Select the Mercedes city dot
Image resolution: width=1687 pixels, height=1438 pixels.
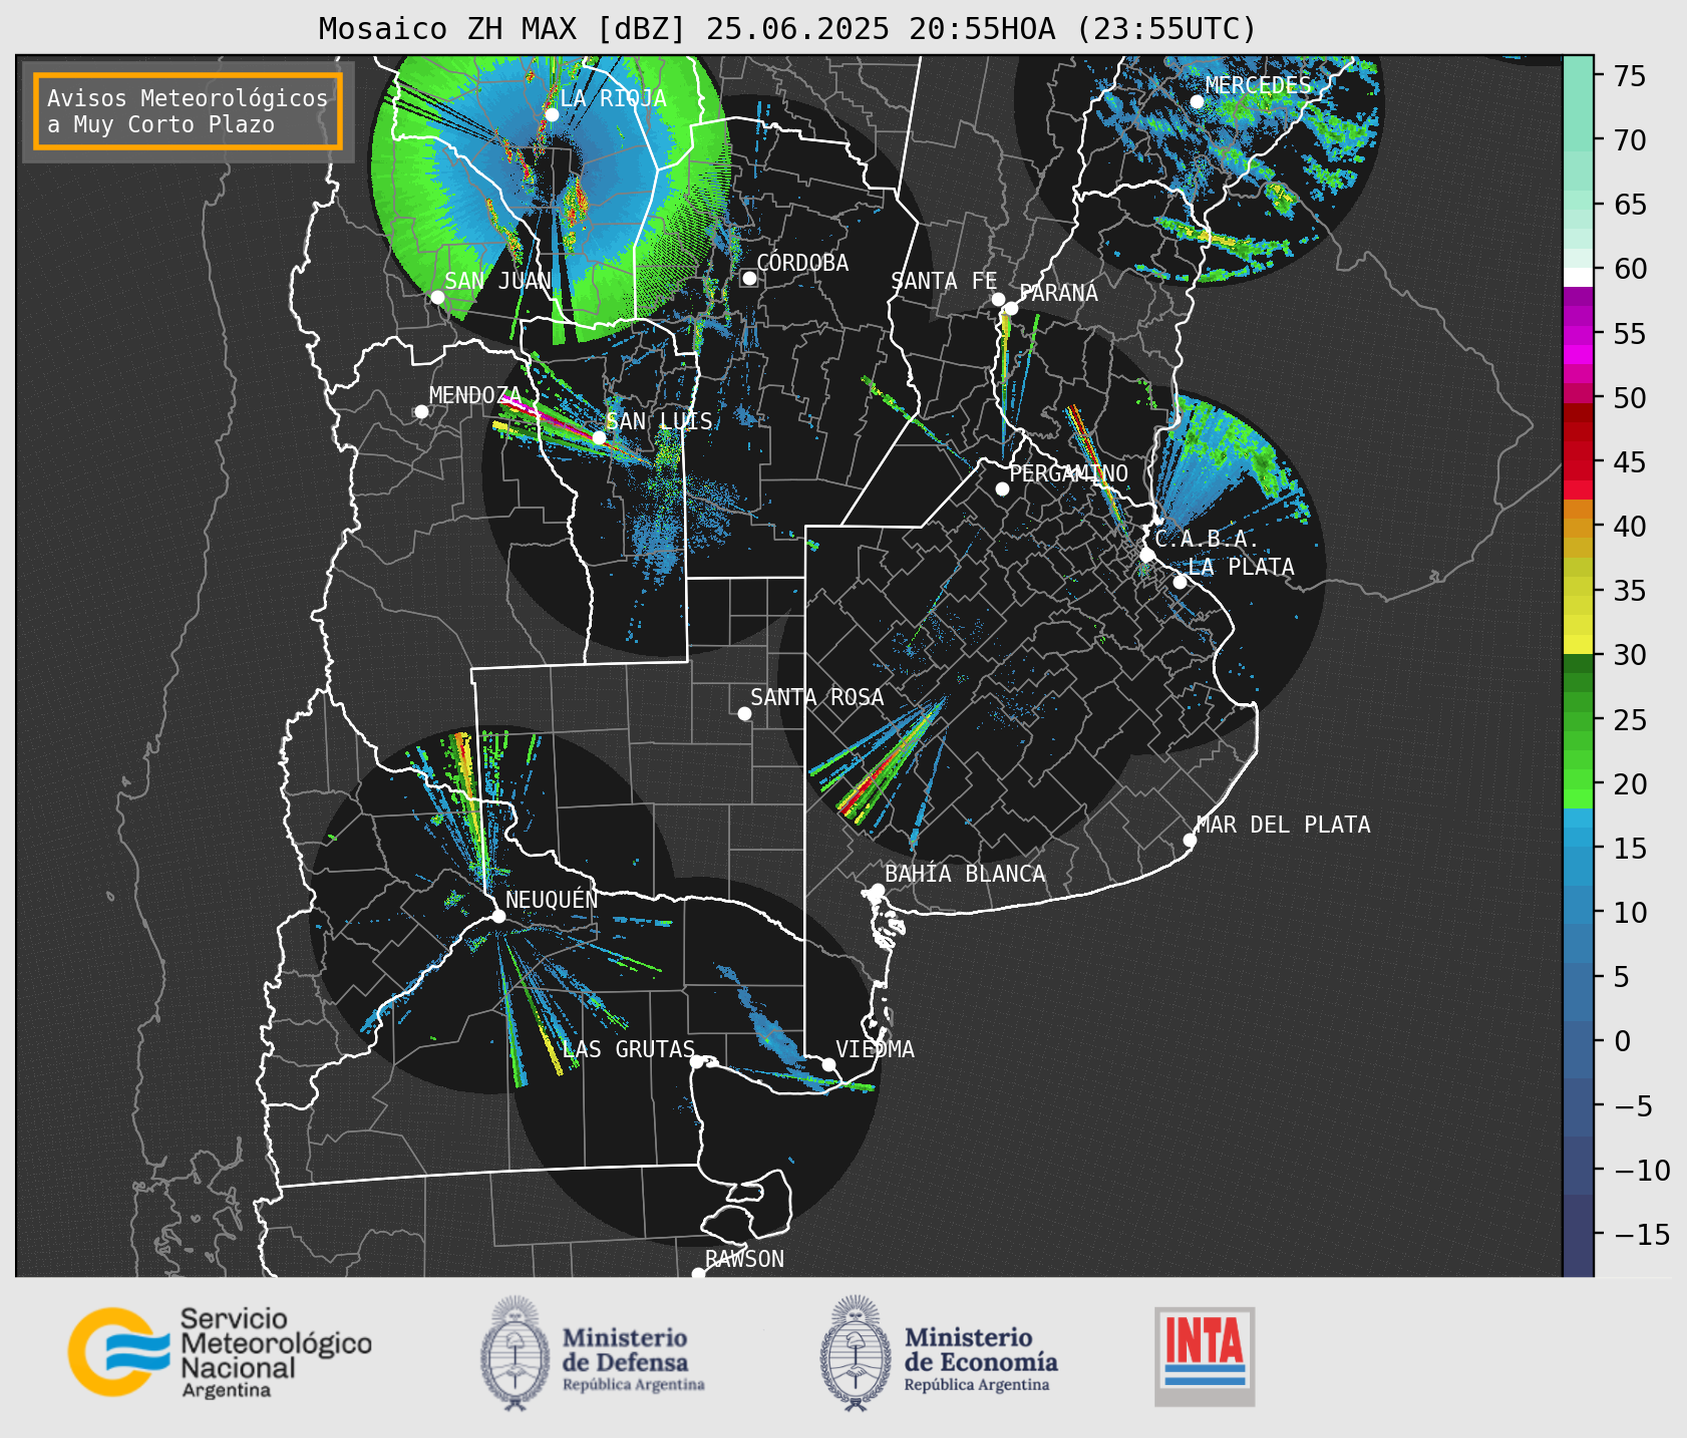coord(1196,101)
